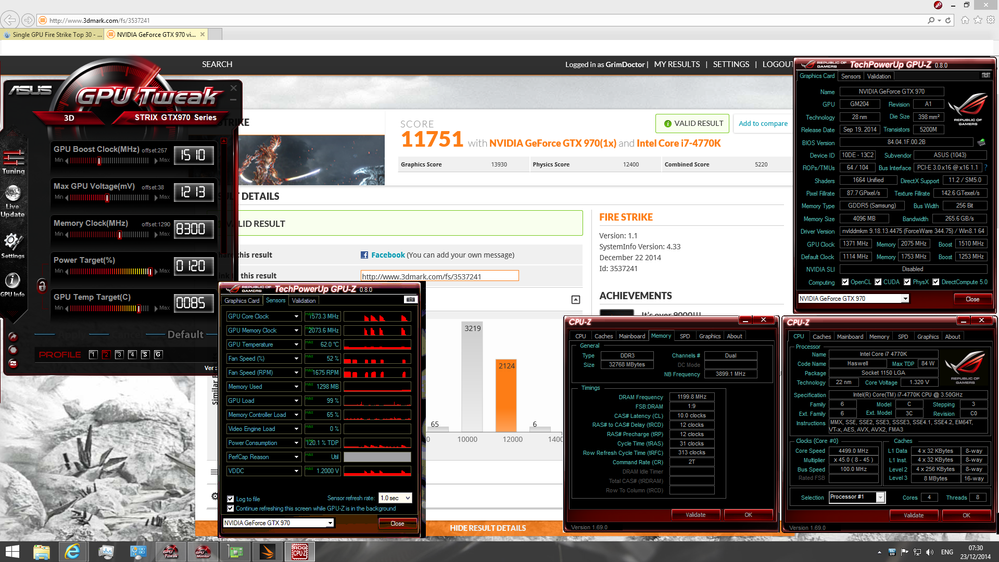
Task: Open the SPD tab in CPU-Z Memory window
Action: 685,336
